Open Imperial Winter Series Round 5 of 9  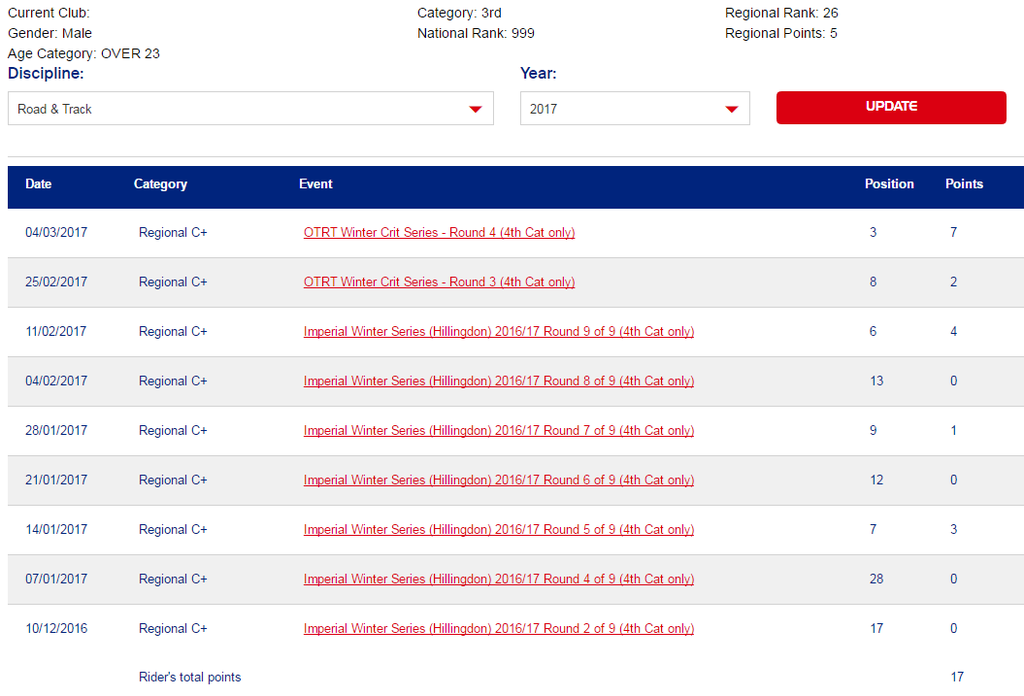click(498, 530)
